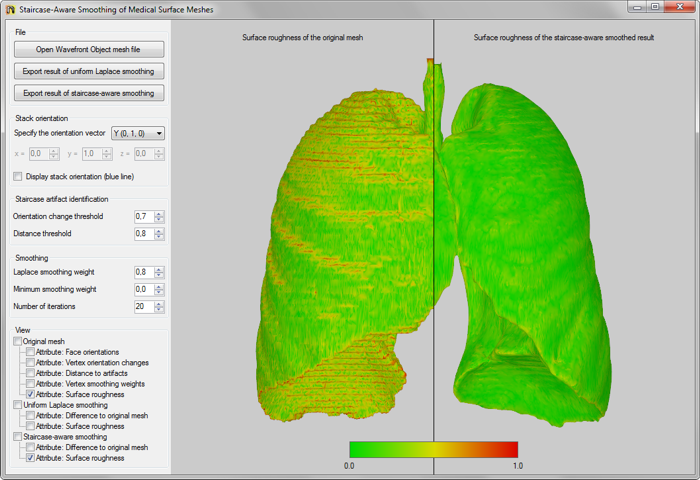Click the roughness color scale bar
The height and width of the screenshot is (480, 700).
tap(433, 450)
